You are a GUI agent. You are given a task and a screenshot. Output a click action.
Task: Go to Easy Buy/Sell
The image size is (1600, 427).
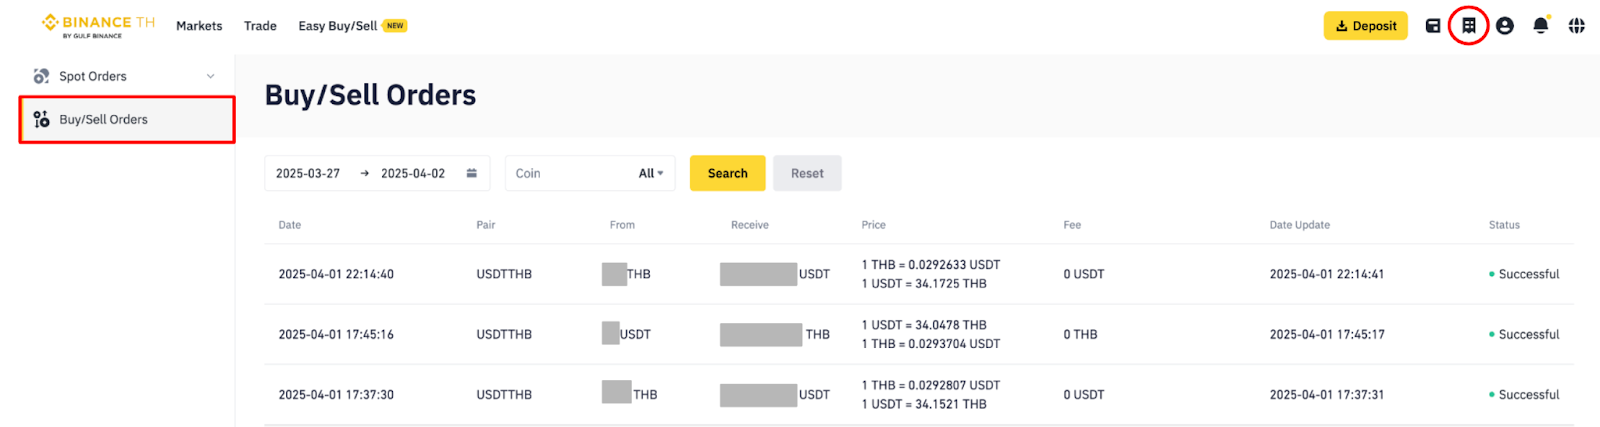pyautogui.click(x=338, y=26)
